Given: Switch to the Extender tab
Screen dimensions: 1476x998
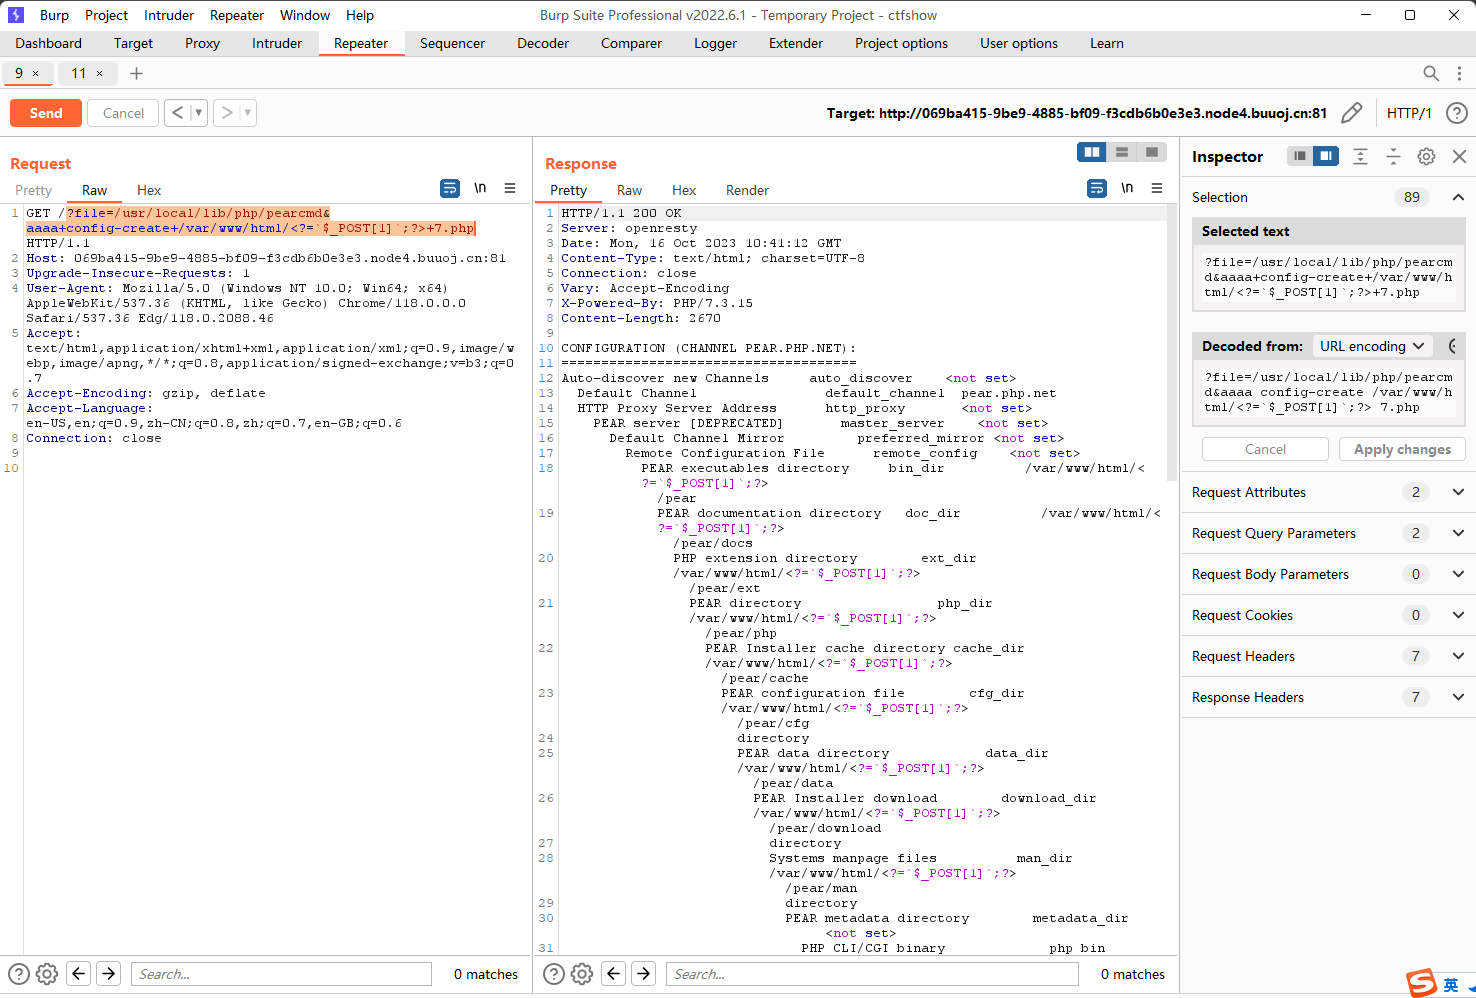Looking at the screenshot, I should [796, 43].
